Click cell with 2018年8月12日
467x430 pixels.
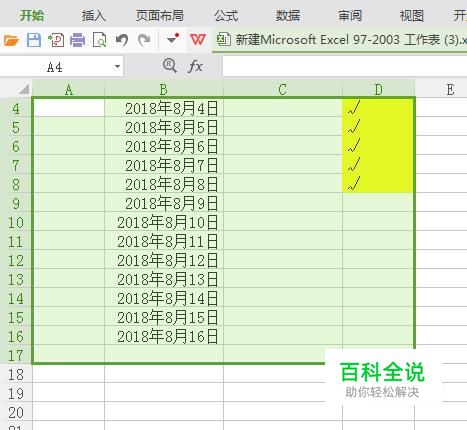164,261
